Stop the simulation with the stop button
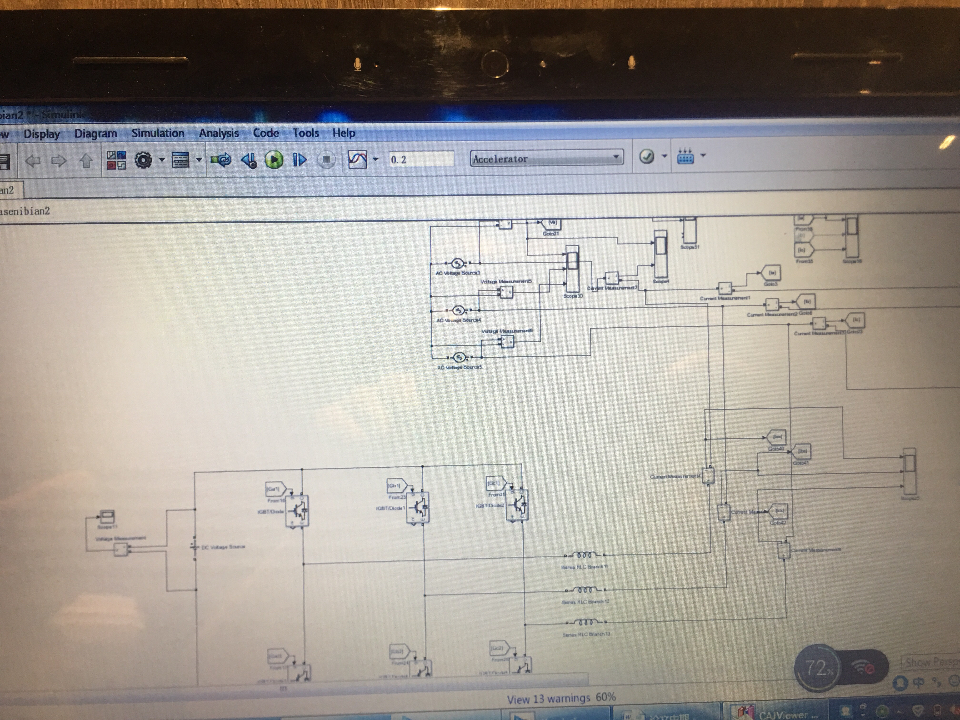 [x=326, y=160]
